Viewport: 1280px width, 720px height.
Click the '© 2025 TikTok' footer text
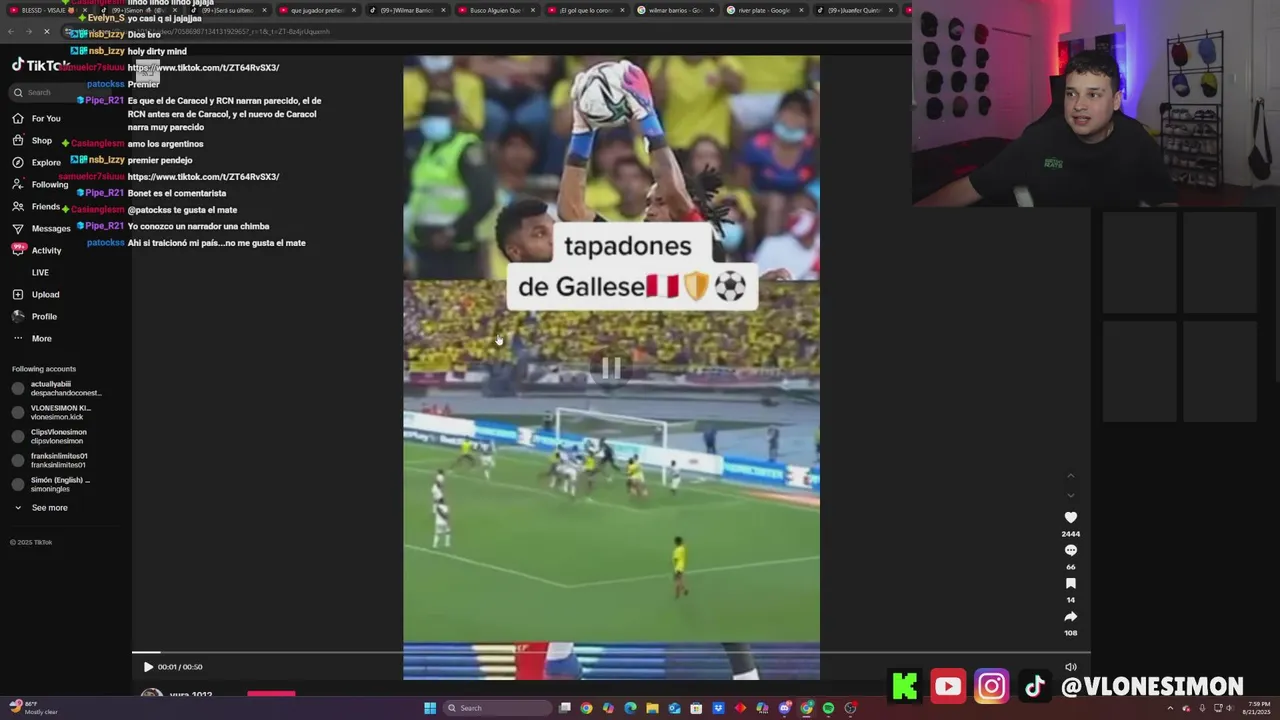point(31,542)
